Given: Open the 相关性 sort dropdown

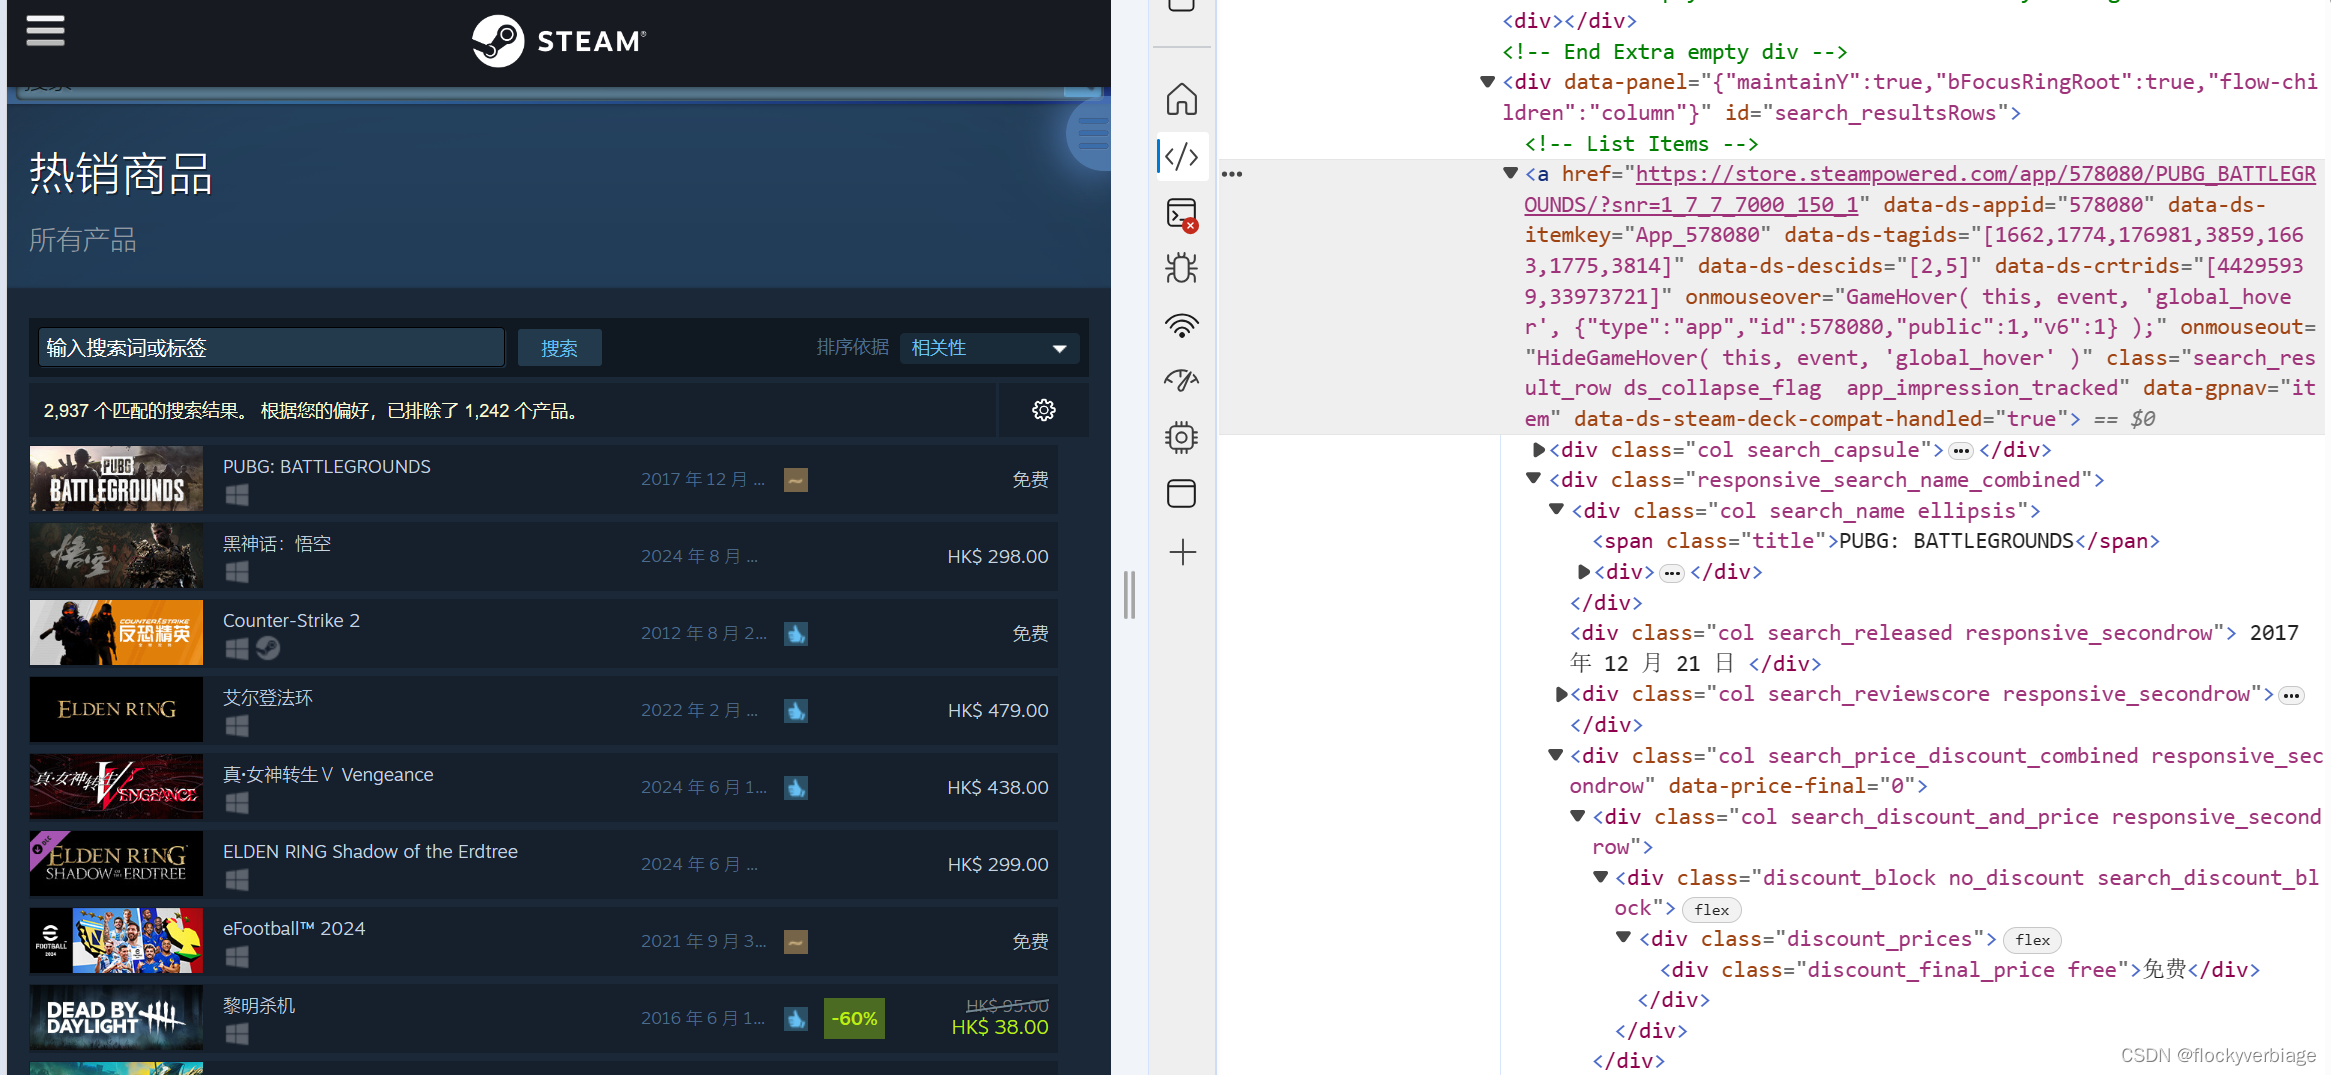Looking at the screenshot, I should (x=989, y=347).
